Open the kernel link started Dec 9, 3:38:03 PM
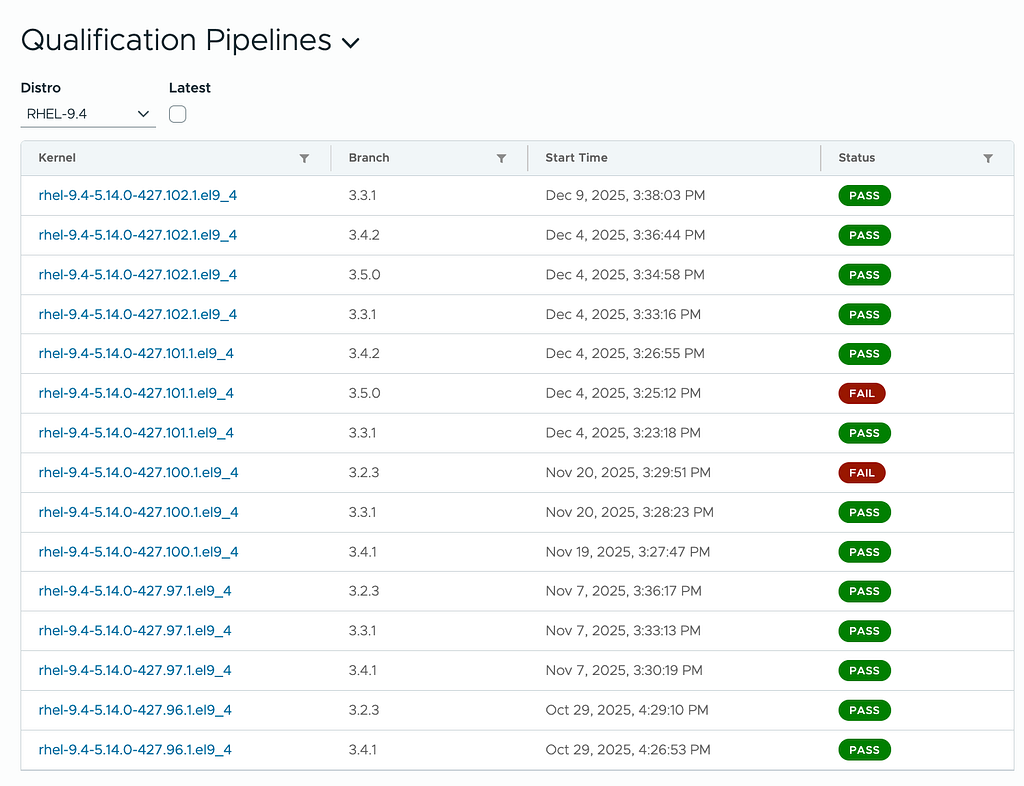Image resolution: width=1024 pixels, height=786 pixels. click(138, 196)
